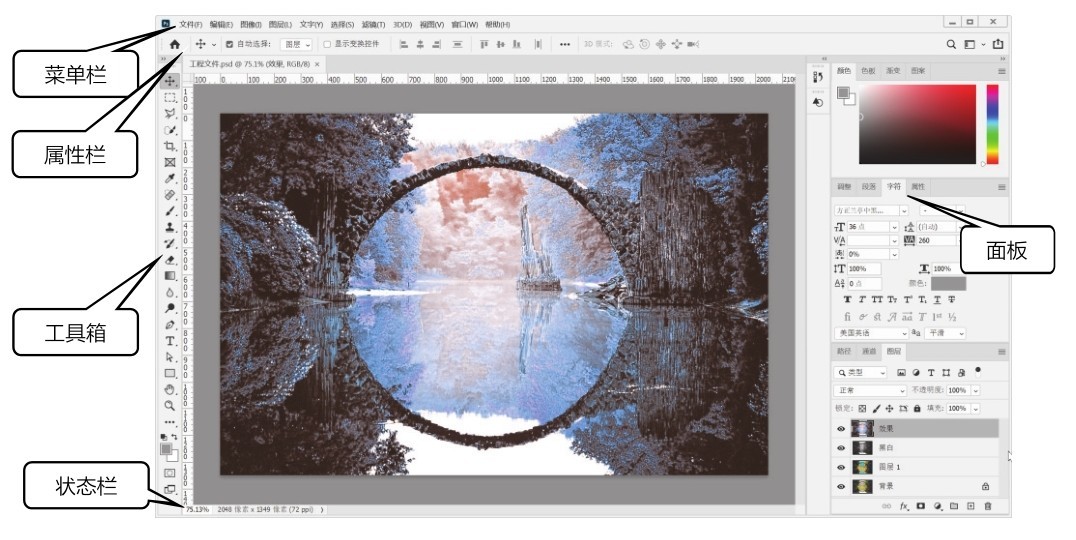Select the Hand tool in the toolbox

[170, 389]
